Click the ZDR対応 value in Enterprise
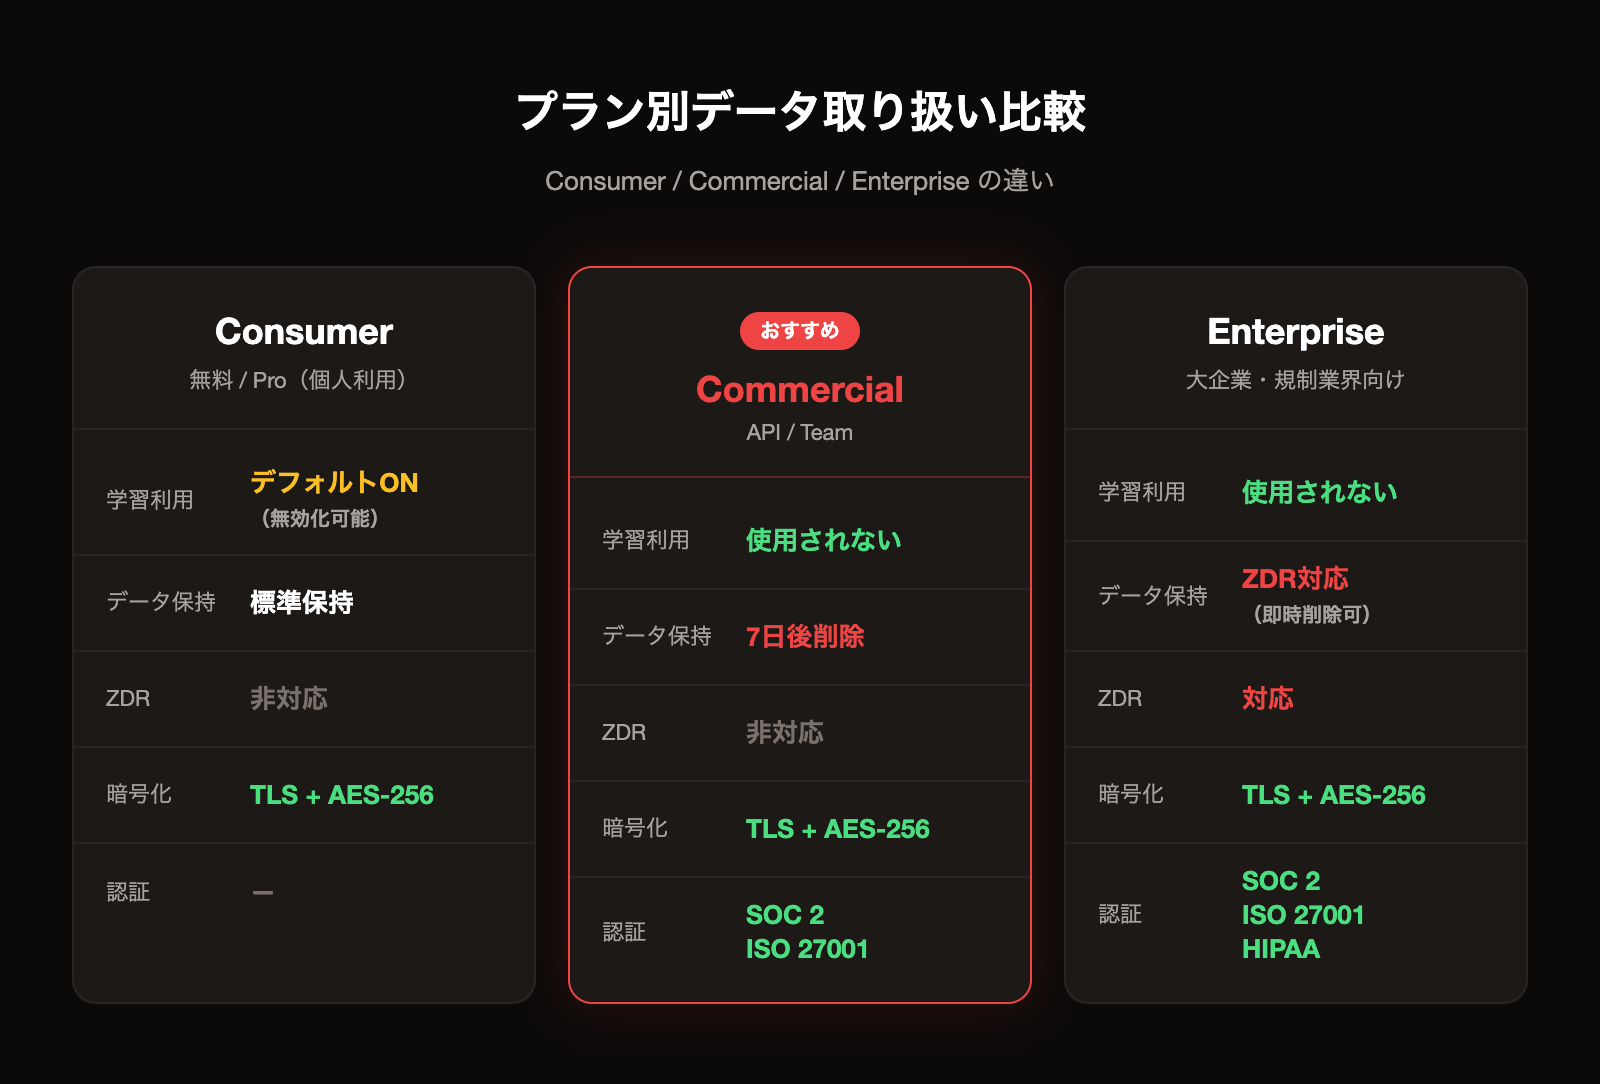Image resolution: width=1600 pixels, height=1084 pixels. pyautogui.click(x=1295, y=579)
